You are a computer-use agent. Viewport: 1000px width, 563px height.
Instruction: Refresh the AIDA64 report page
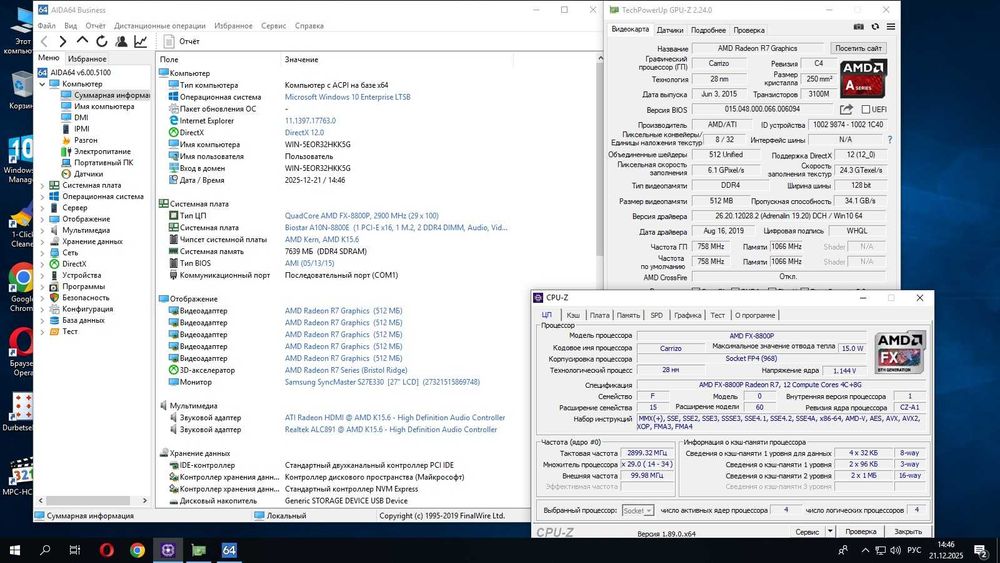(x=101, y=41)
